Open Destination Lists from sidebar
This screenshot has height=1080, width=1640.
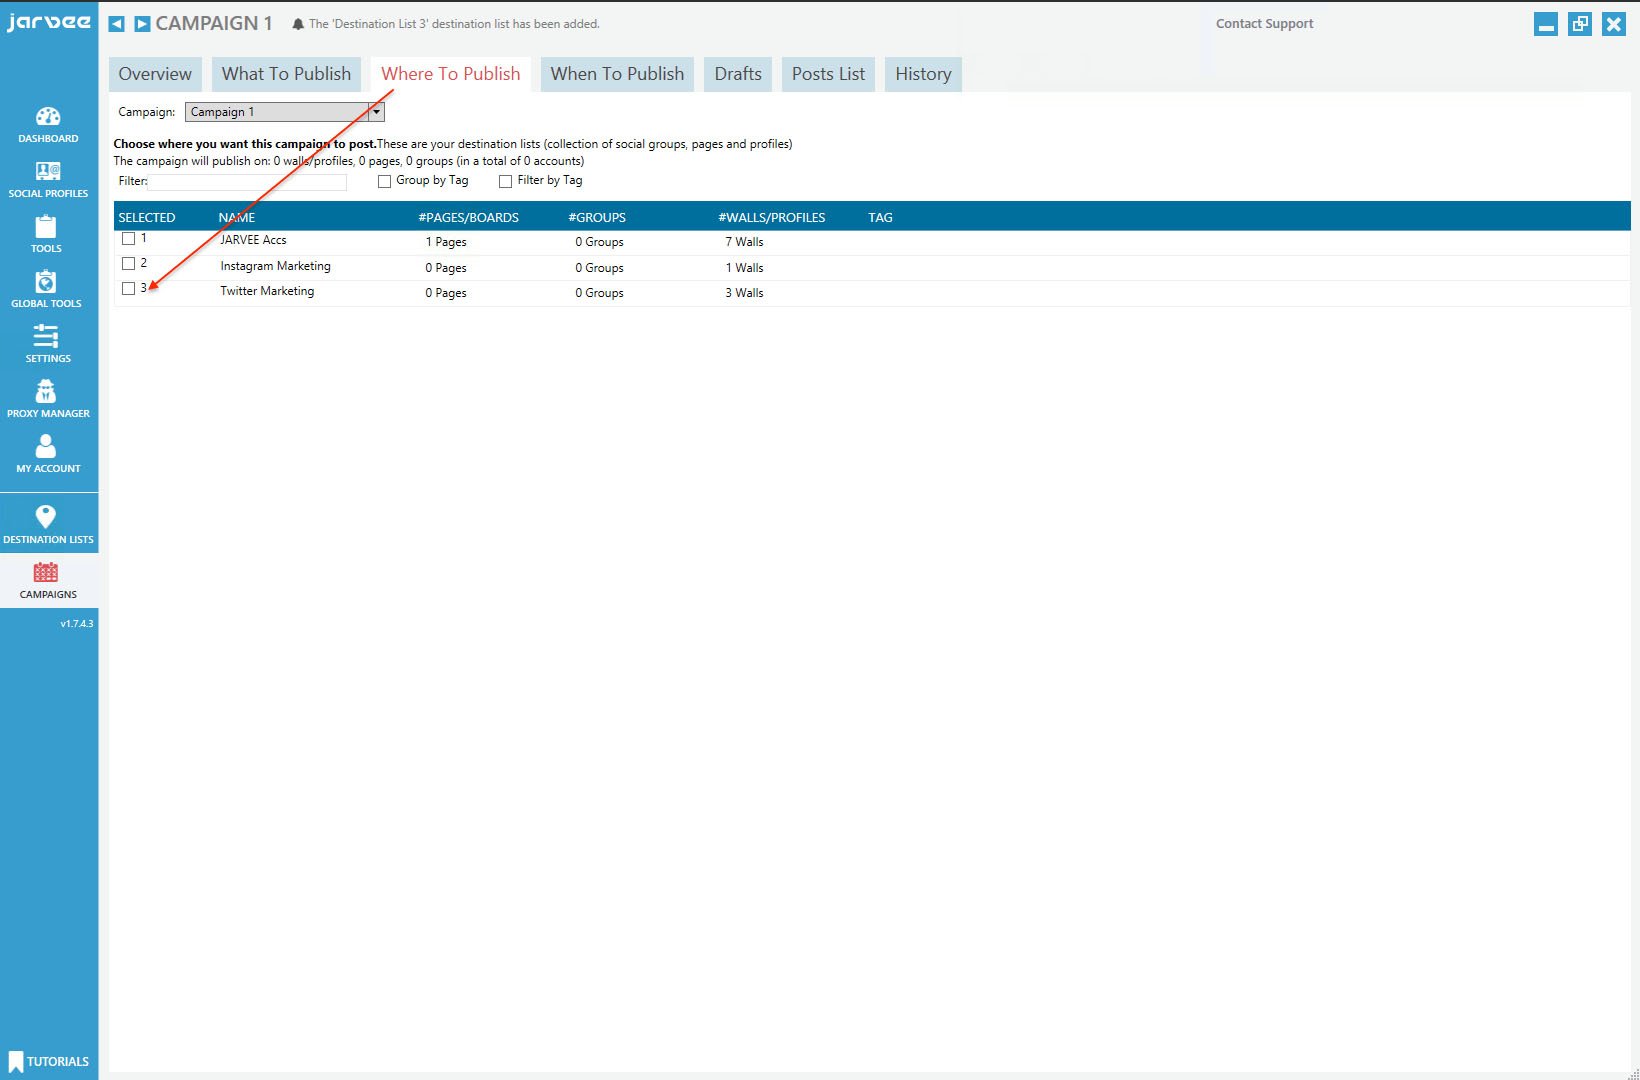48,524
